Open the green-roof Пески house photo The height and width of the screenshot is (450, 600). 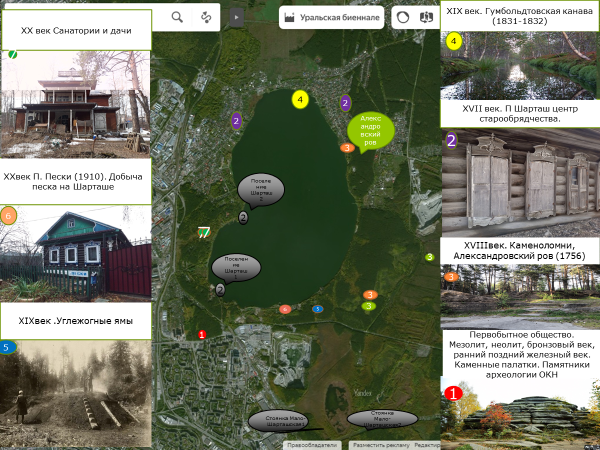(76, 254)
